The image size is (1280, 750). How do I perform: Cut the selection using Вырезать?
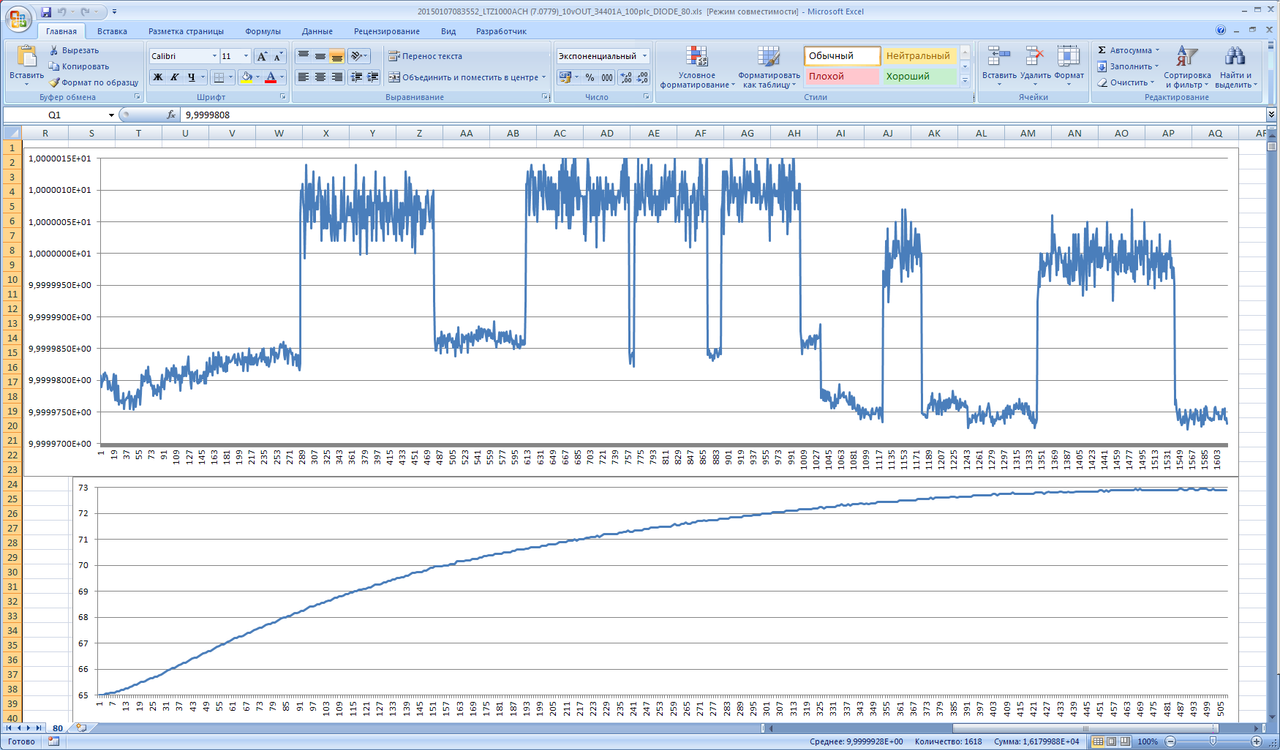click(x=74, y=50)
